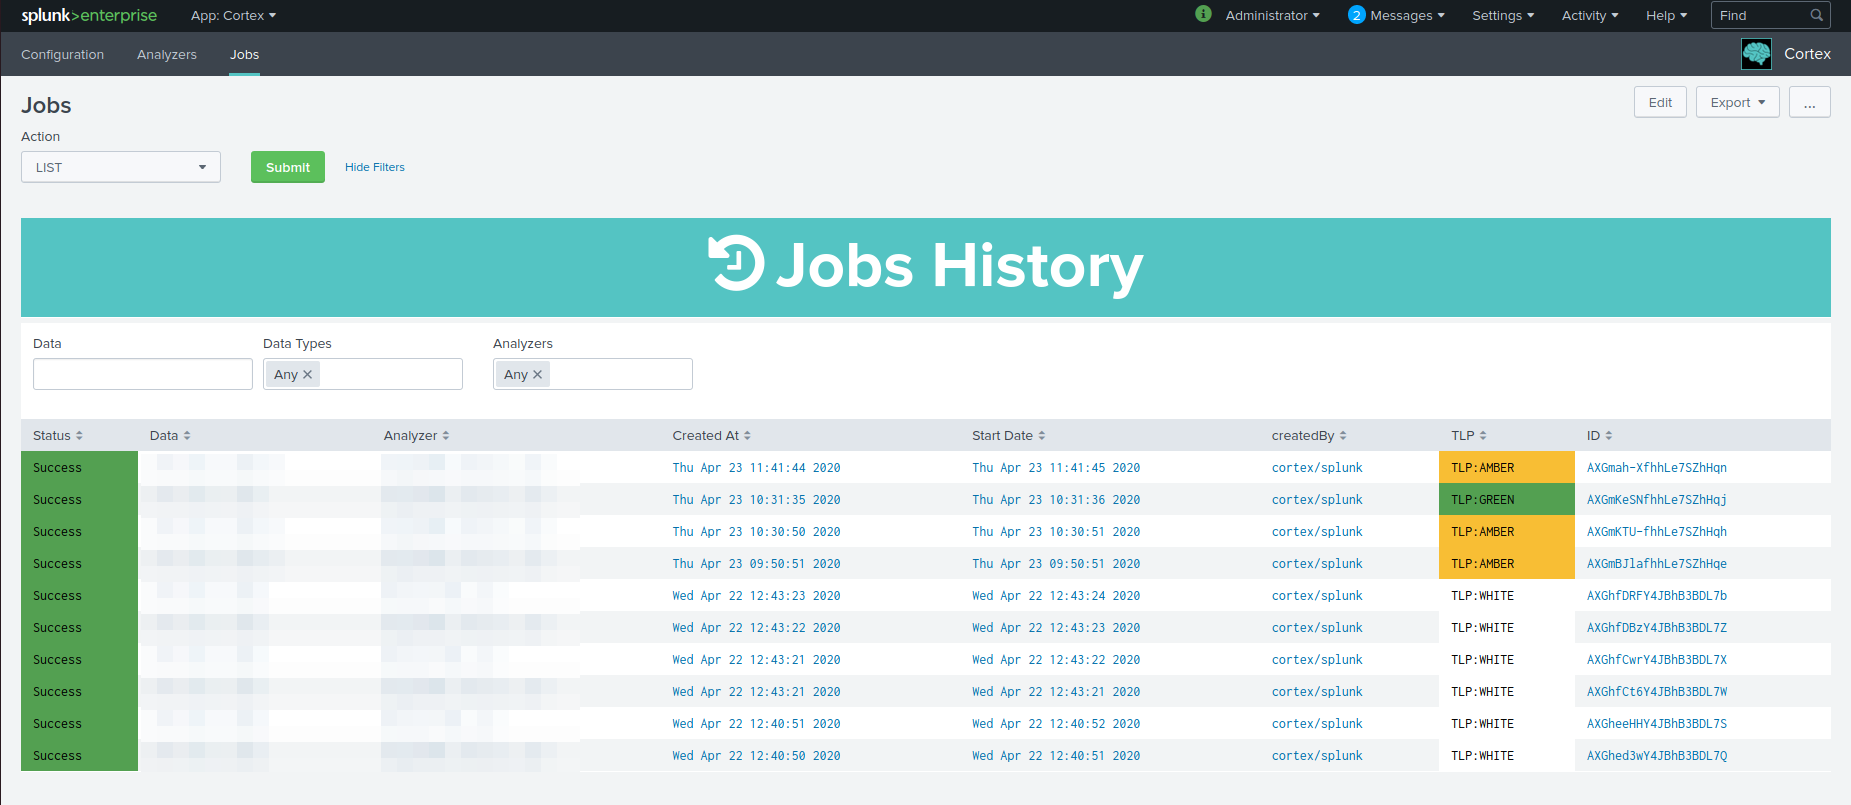Click the blue messages count badge
This screenshot has height=805, width=1851.
pos(1356,15)
